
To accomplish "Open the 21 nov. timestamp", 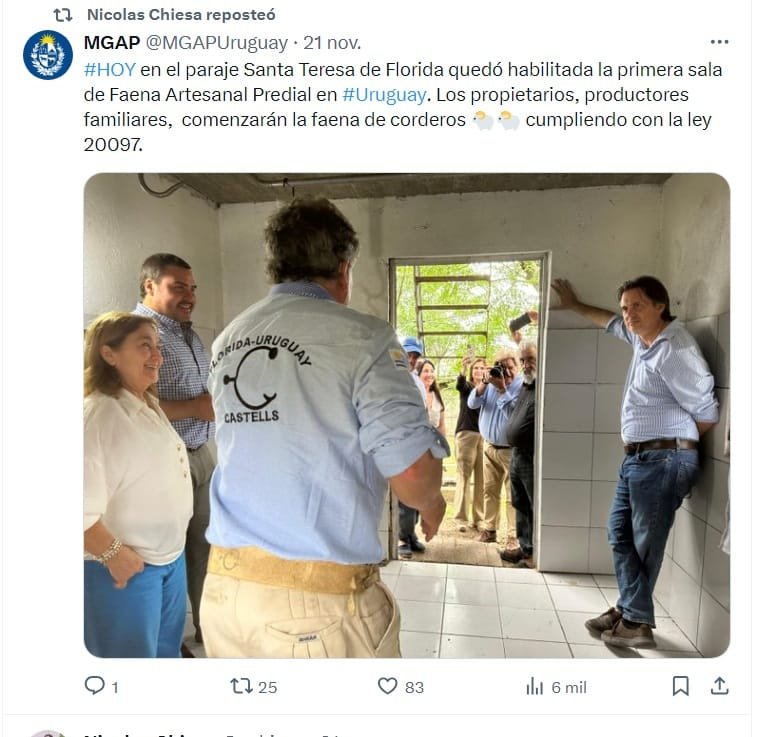I will click(x=332, y=43).
